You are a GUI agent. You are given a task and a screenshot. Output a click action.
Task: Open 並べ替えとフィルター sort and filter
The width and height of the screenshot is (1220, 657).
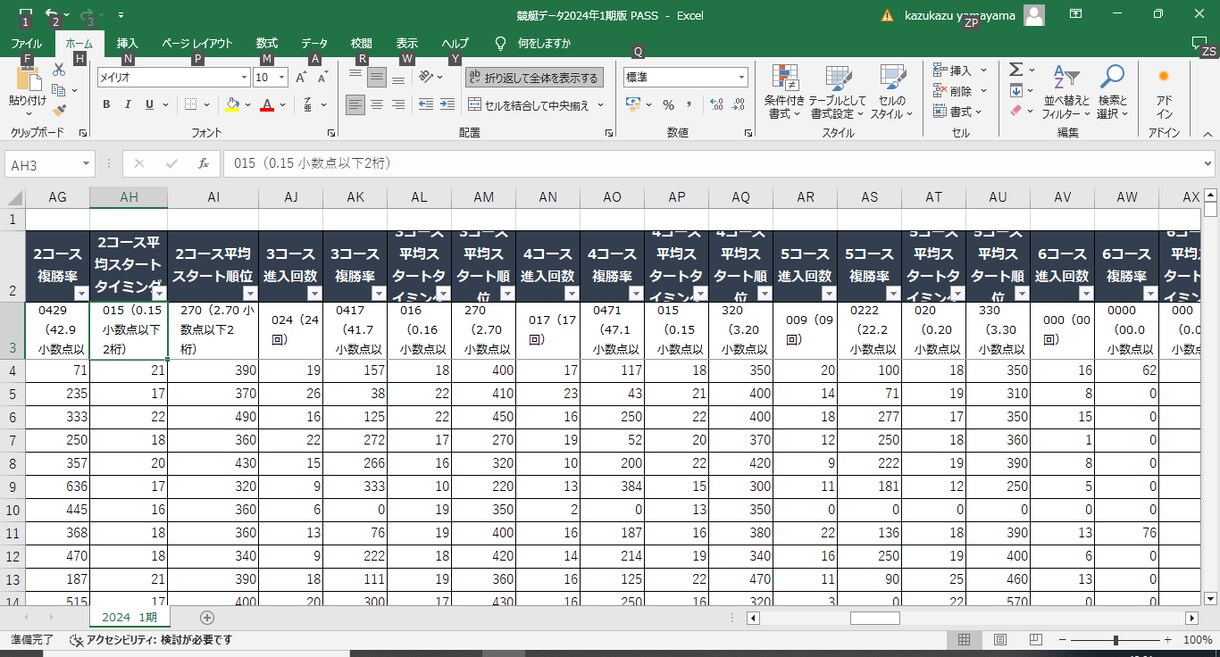[1066, 92]
